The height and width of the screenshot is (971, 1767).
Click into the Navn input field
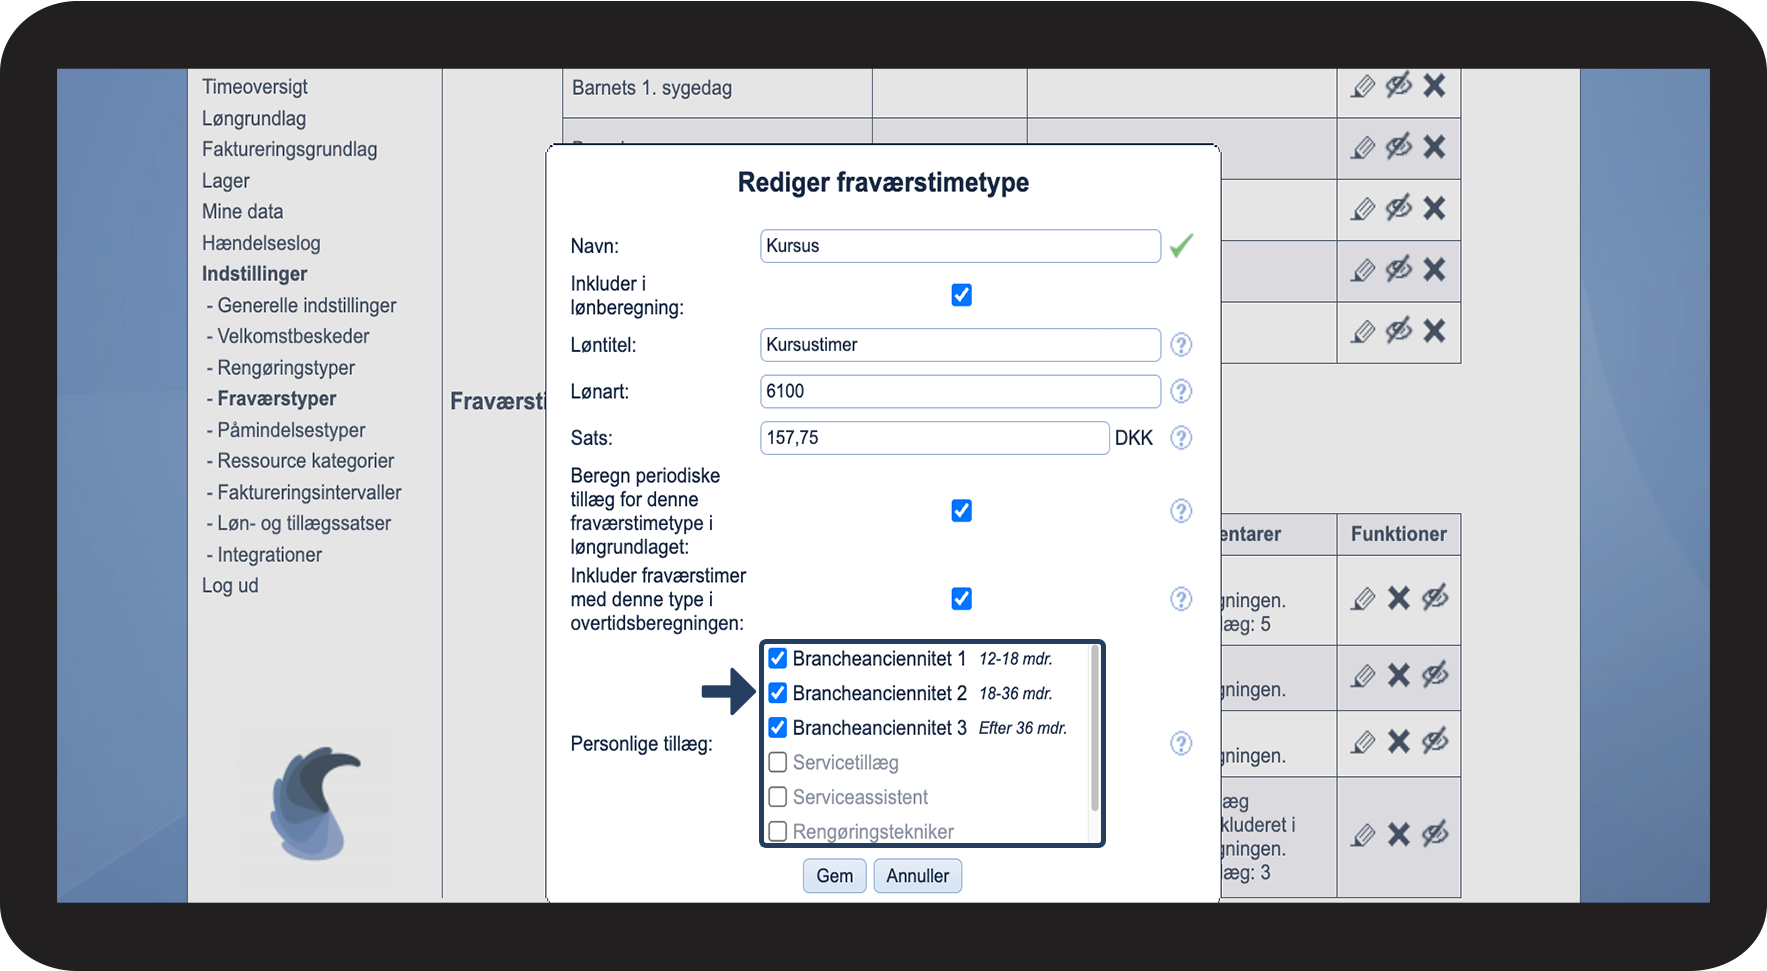[x=959, y=246]
